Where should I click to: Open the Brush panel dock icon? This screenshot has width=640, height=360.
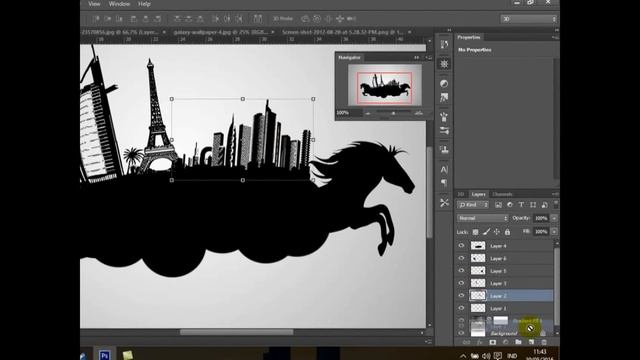click(444, 131)
